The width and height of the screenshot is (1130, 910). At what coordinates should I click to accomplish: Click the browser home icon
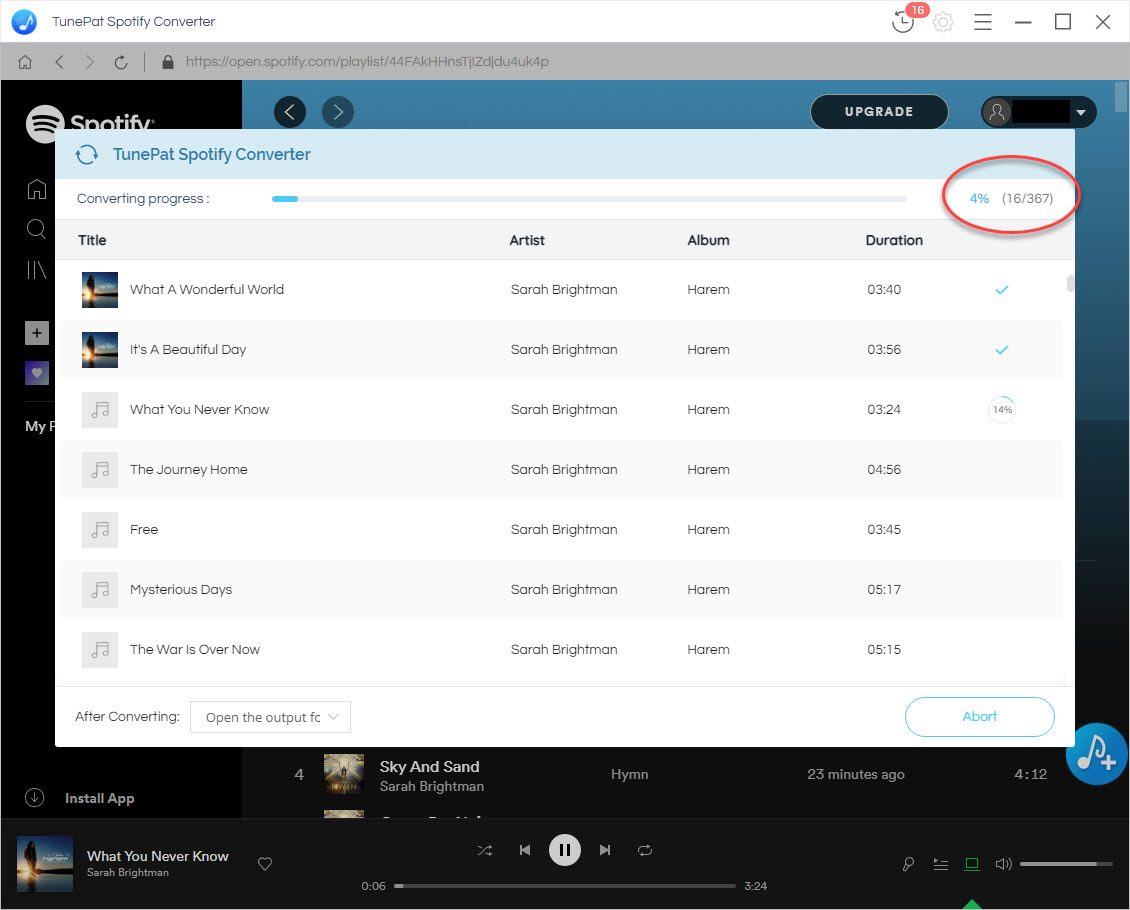pos(25,62)
